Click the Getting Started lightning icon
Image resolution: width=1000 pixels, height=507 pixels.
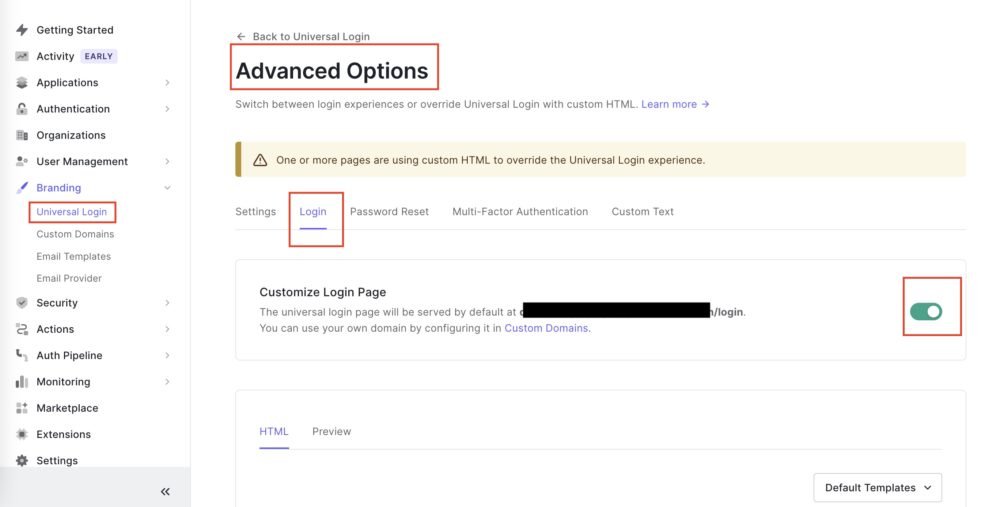(22, 30)
